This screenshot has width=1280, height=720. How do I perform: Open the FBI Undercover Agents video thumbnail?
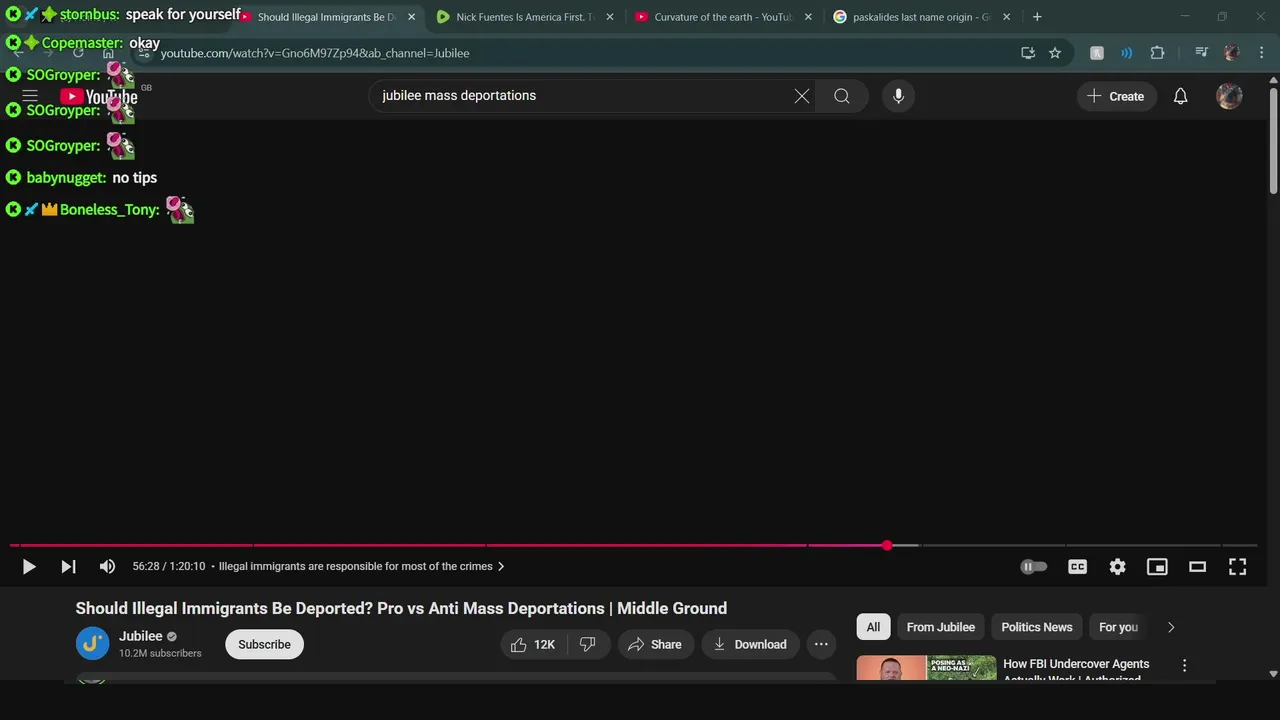(926, 667)
